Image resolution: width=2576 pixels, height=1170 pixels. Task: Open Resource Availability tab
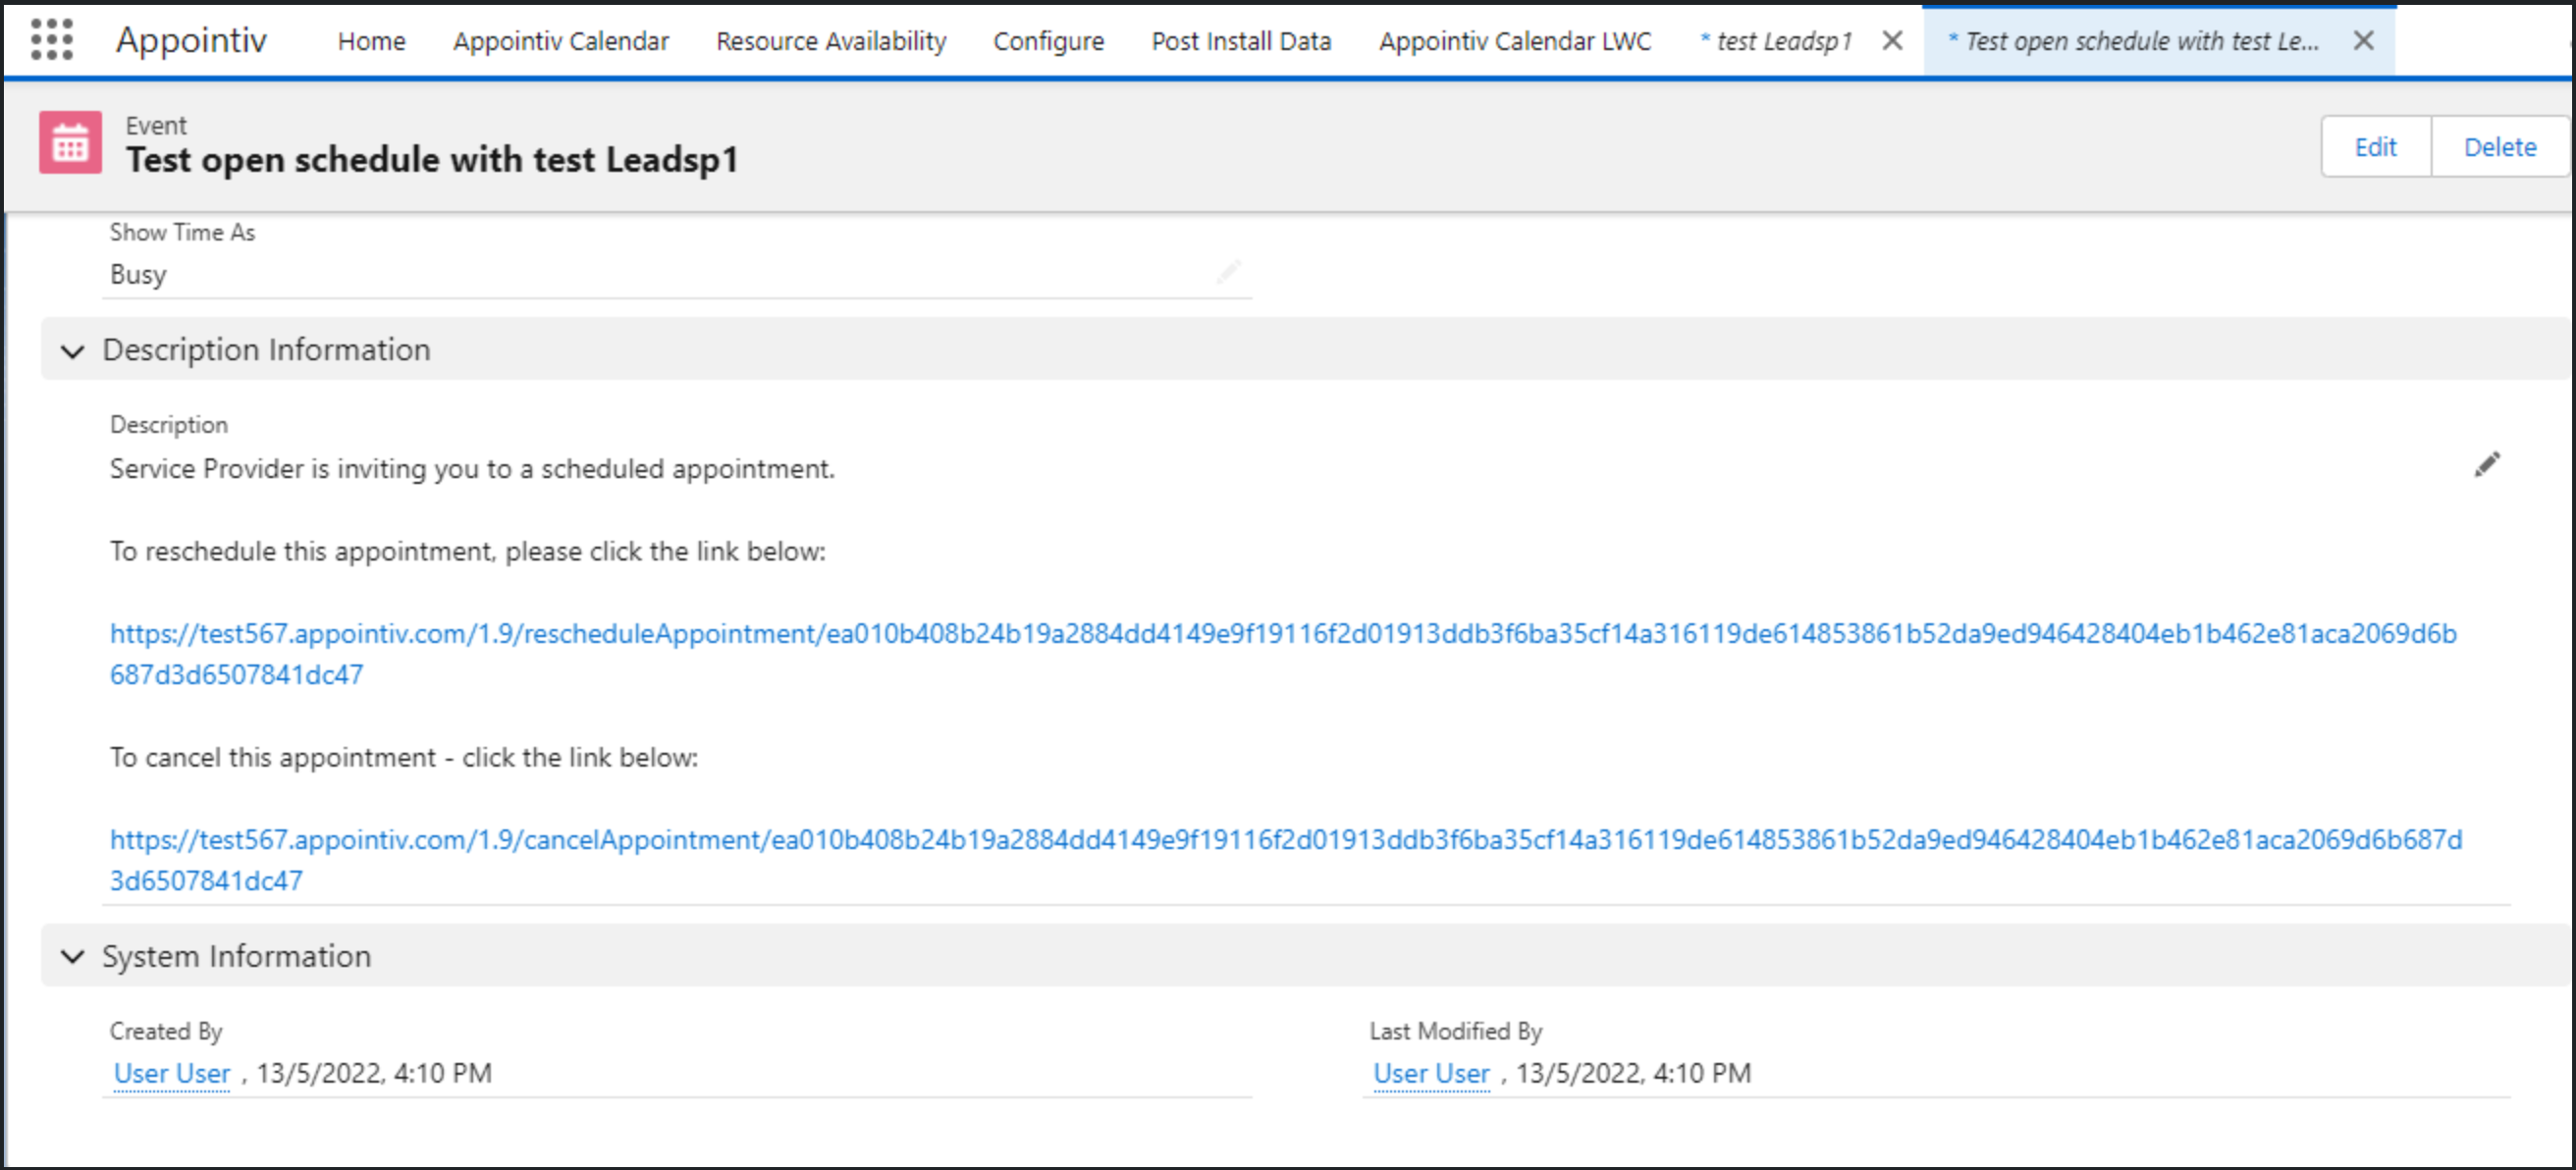point(831,41)
